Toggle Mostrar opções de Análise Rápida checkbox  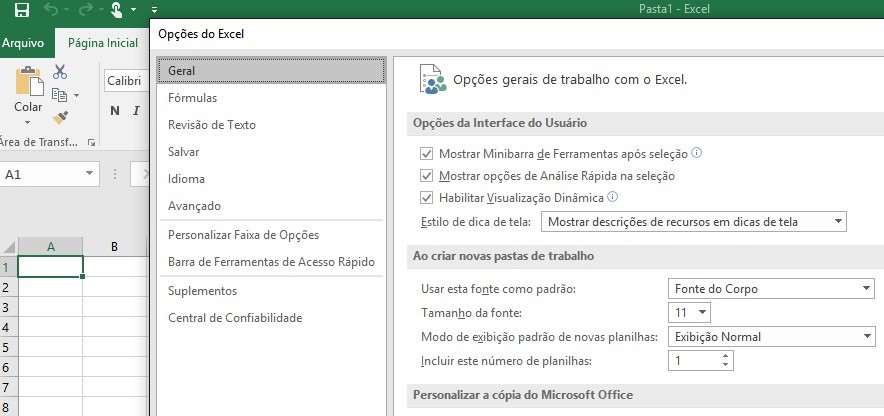pos(427,176)
